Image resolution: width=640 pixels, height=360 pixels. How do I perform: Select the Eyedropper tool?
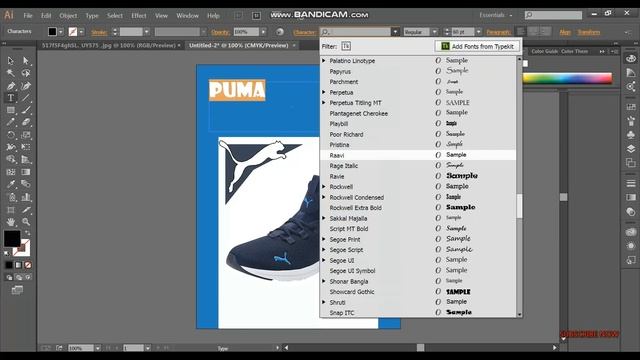[x=11, y=184]
